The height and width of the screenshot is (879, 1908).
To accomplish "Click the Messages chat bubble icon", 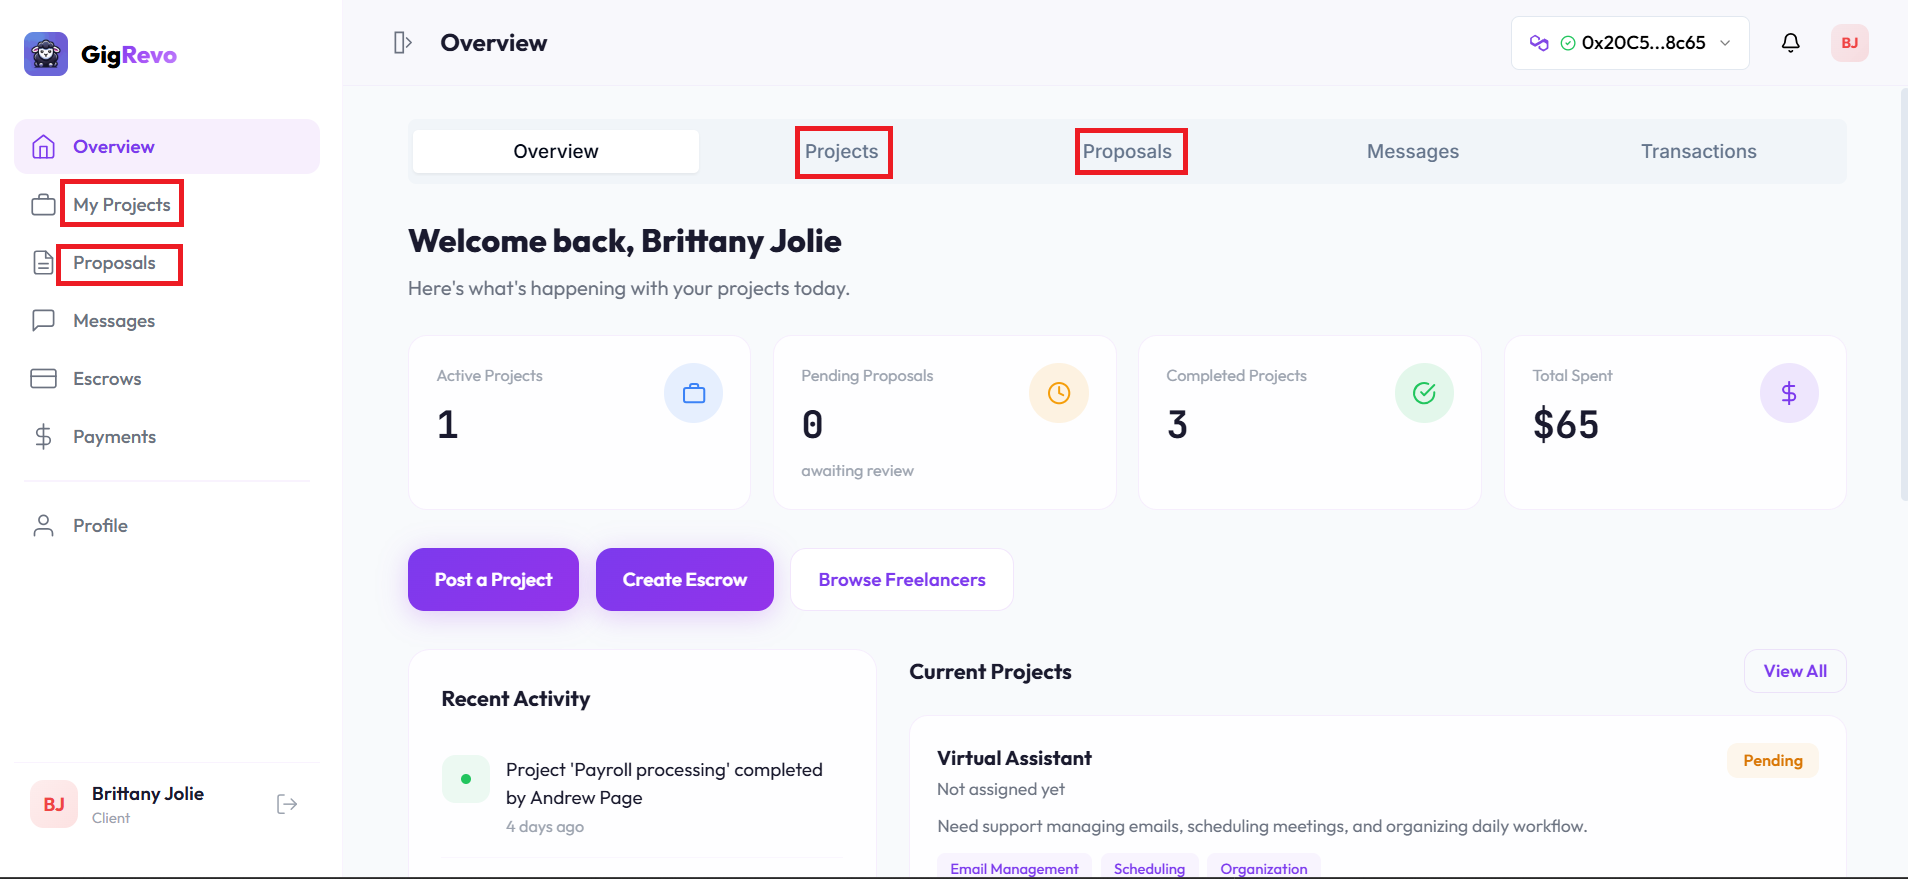I will tap(44, 321).
